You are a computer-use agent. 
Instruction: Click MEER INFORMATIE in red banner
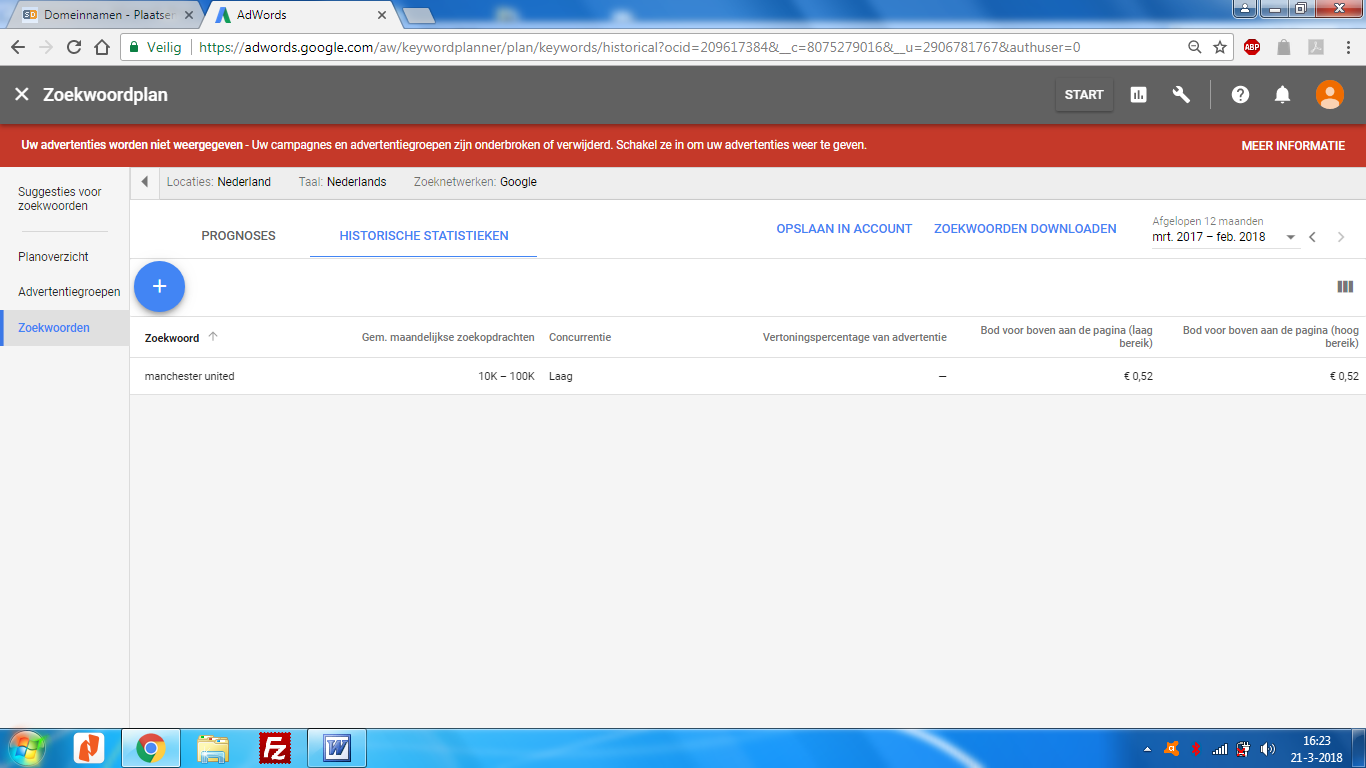(1293, 145)
